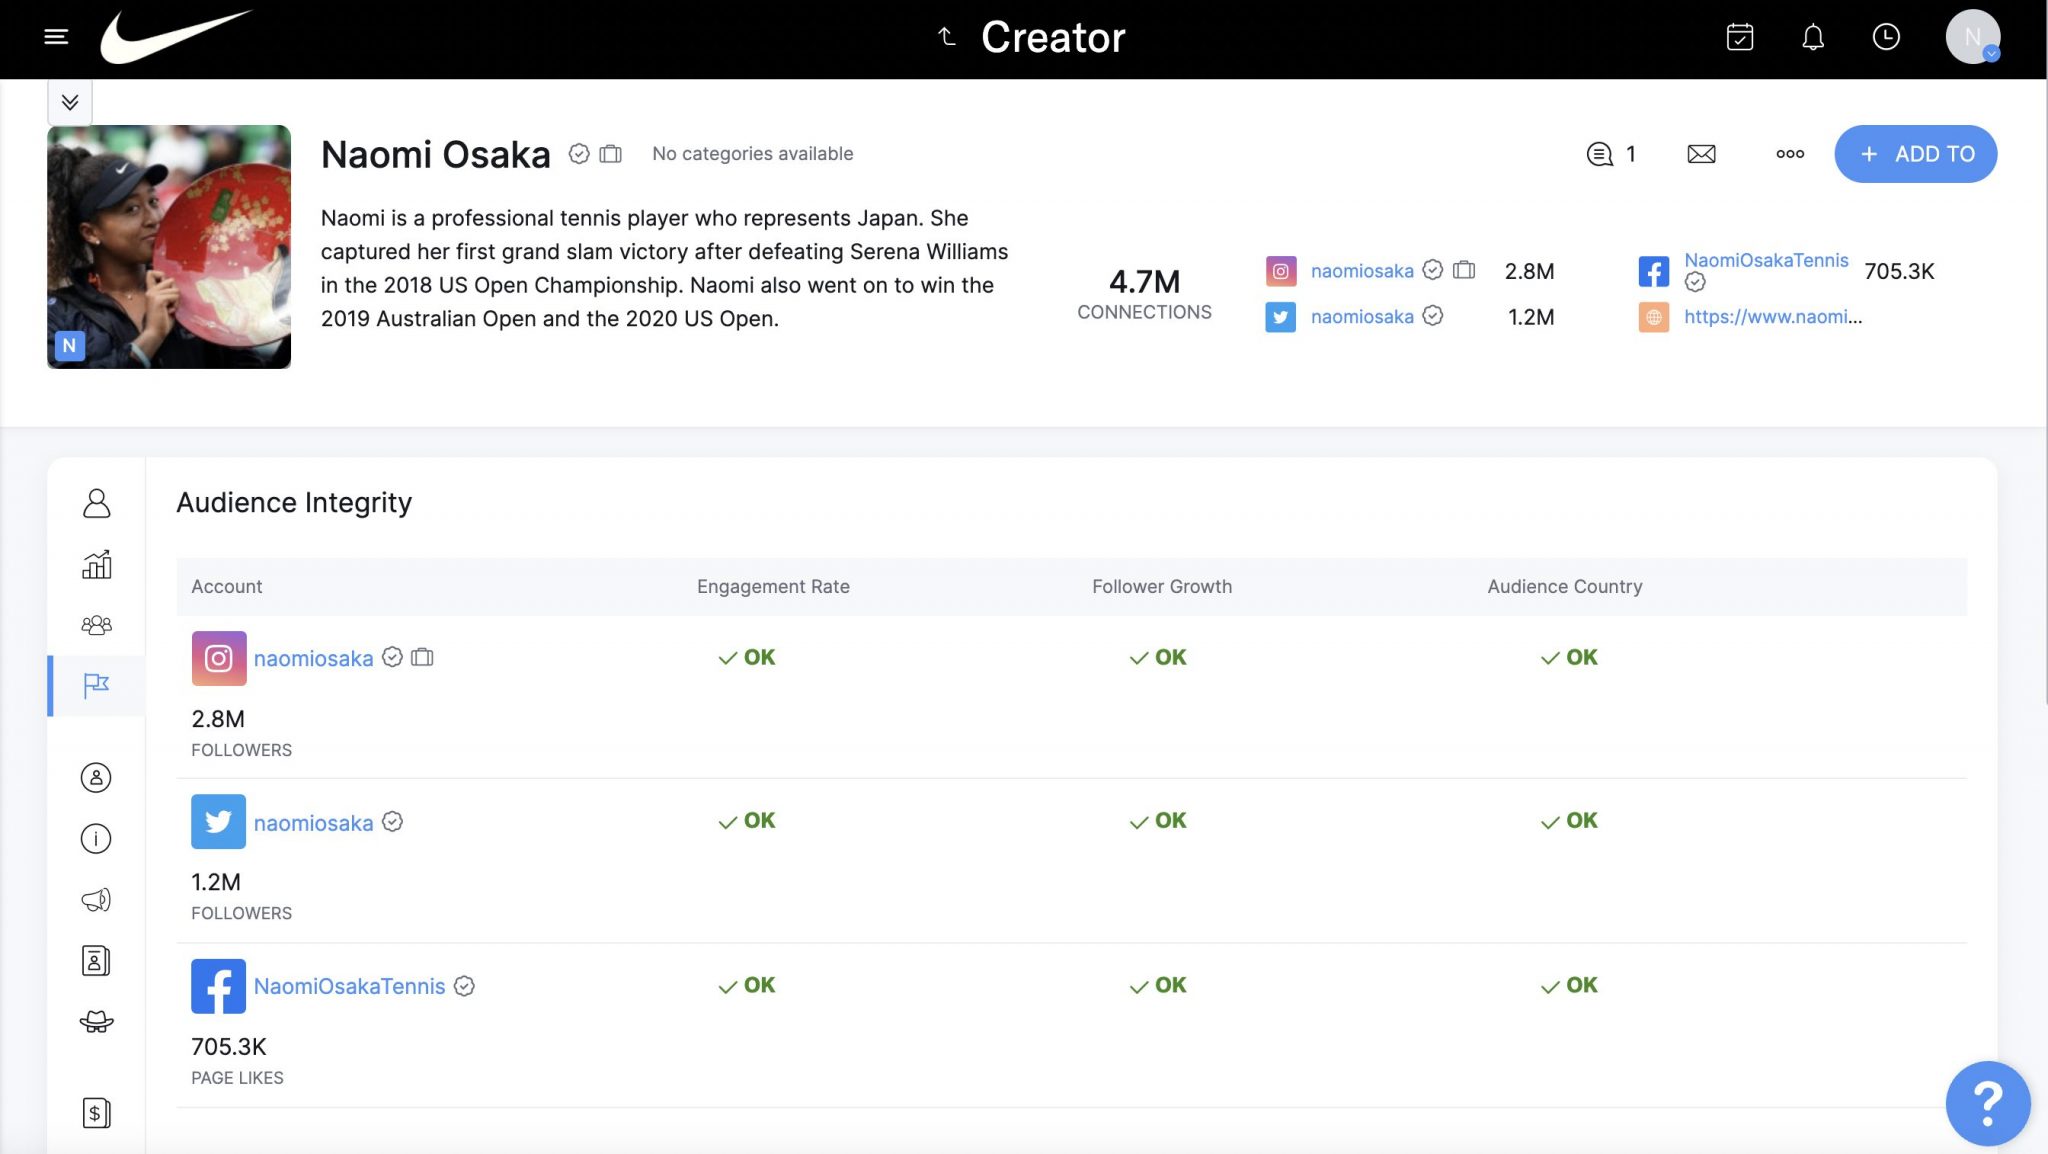Collapse the profile header with double chevron
This screenshot has width=2048, height=1154.
(x=69, y=101)
